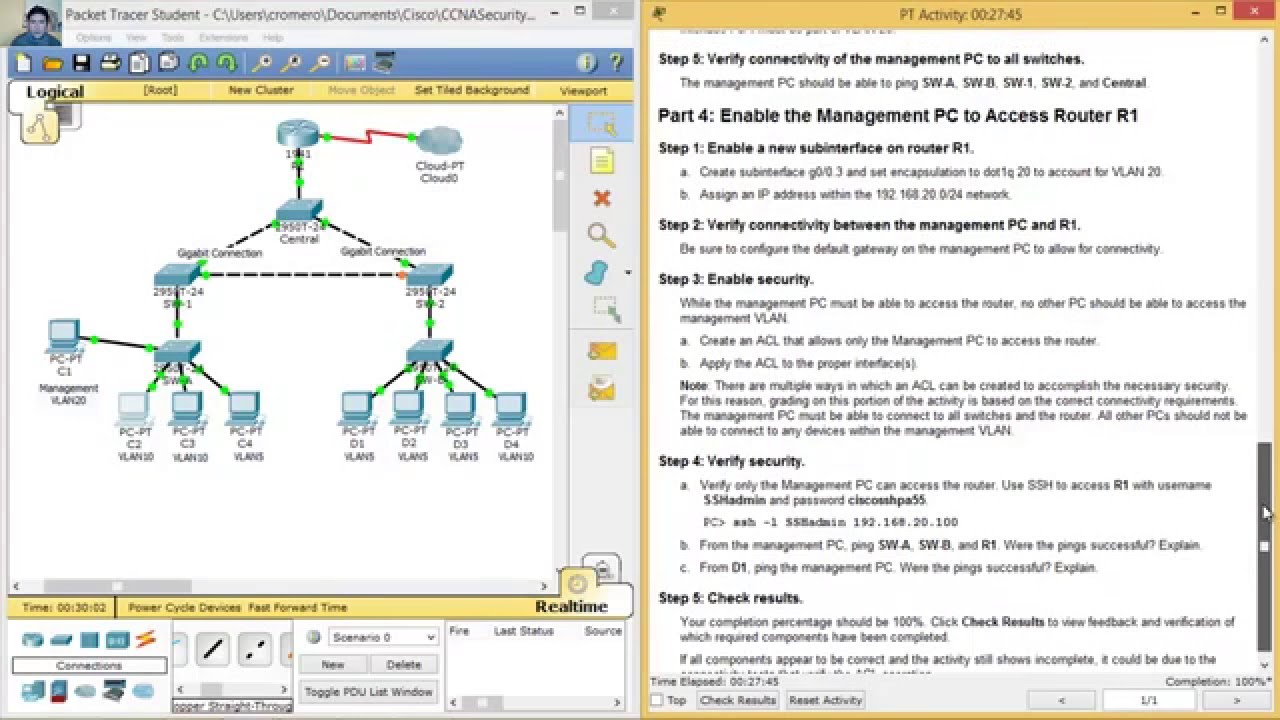This screenshot has width=1280, height=720.
Task: Choose the Copper Cross-Over dashed cable
Action: [255, 650]
